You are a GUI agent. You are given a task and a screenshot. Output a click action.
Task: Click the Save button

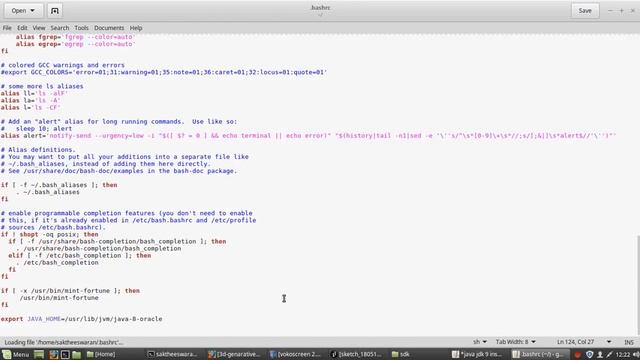pyautogui.click(x=585, y=11)
